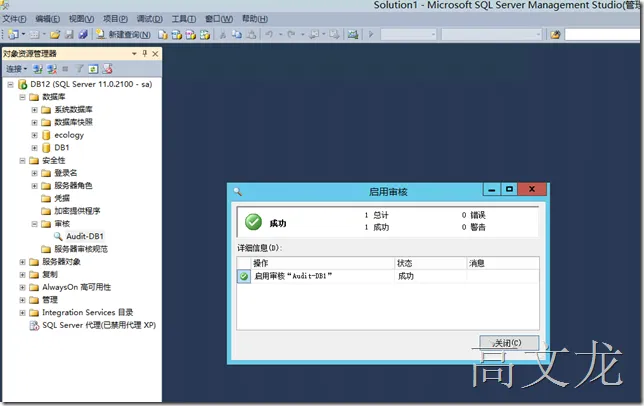Click the 操作 column header
This screenshot has height=406, width=644.
click(322, 263)
